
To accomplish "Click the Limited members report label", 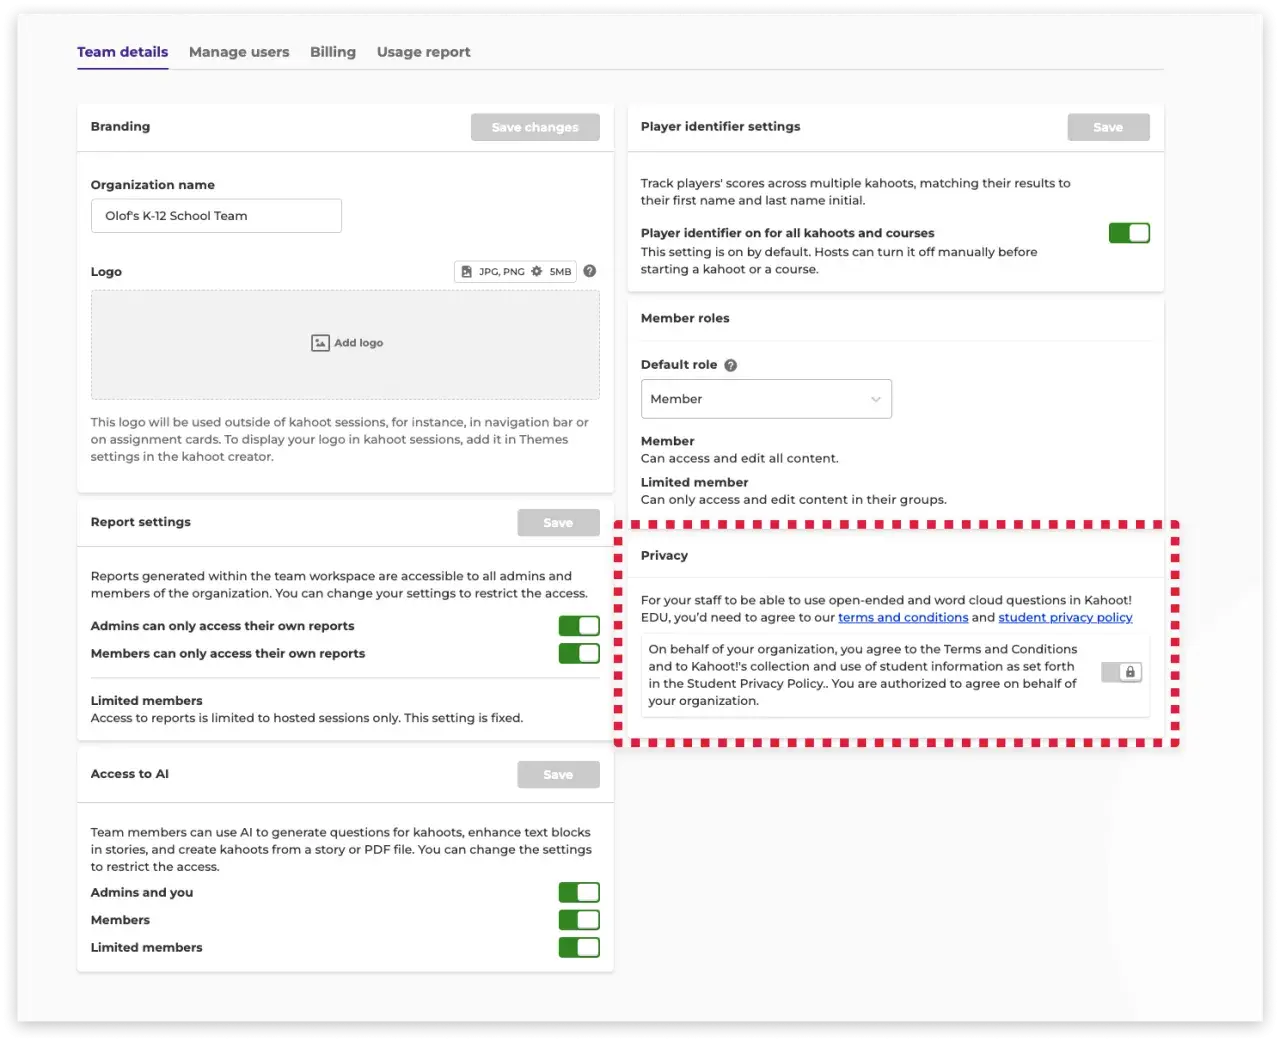I will point(147,701).
